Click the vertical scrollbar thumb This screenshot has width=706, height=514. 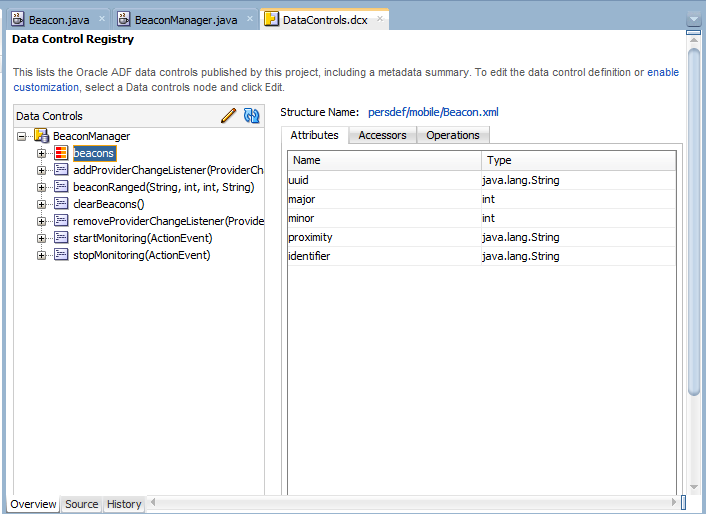coord(694,221)
